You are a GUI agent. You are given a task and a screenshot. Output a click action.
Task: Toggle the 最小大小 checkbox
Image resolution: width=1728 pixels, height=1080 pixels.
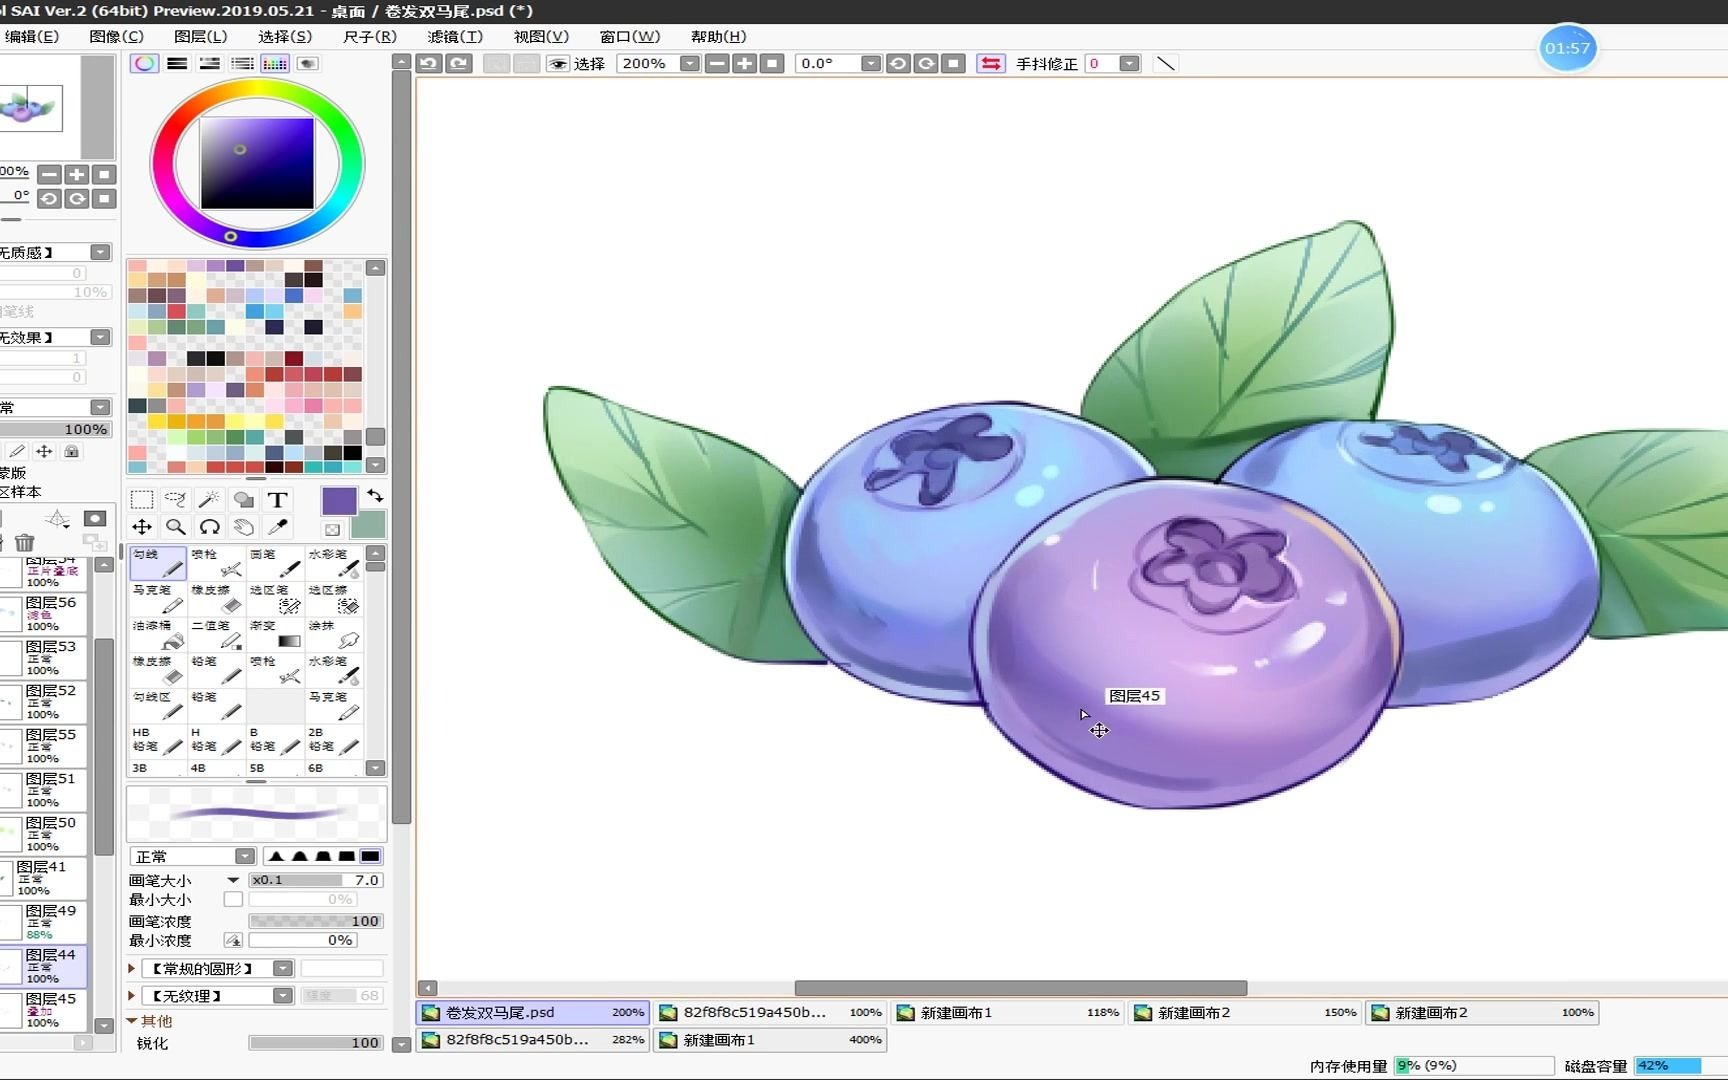pyautogui.click(x=233, y=900)
